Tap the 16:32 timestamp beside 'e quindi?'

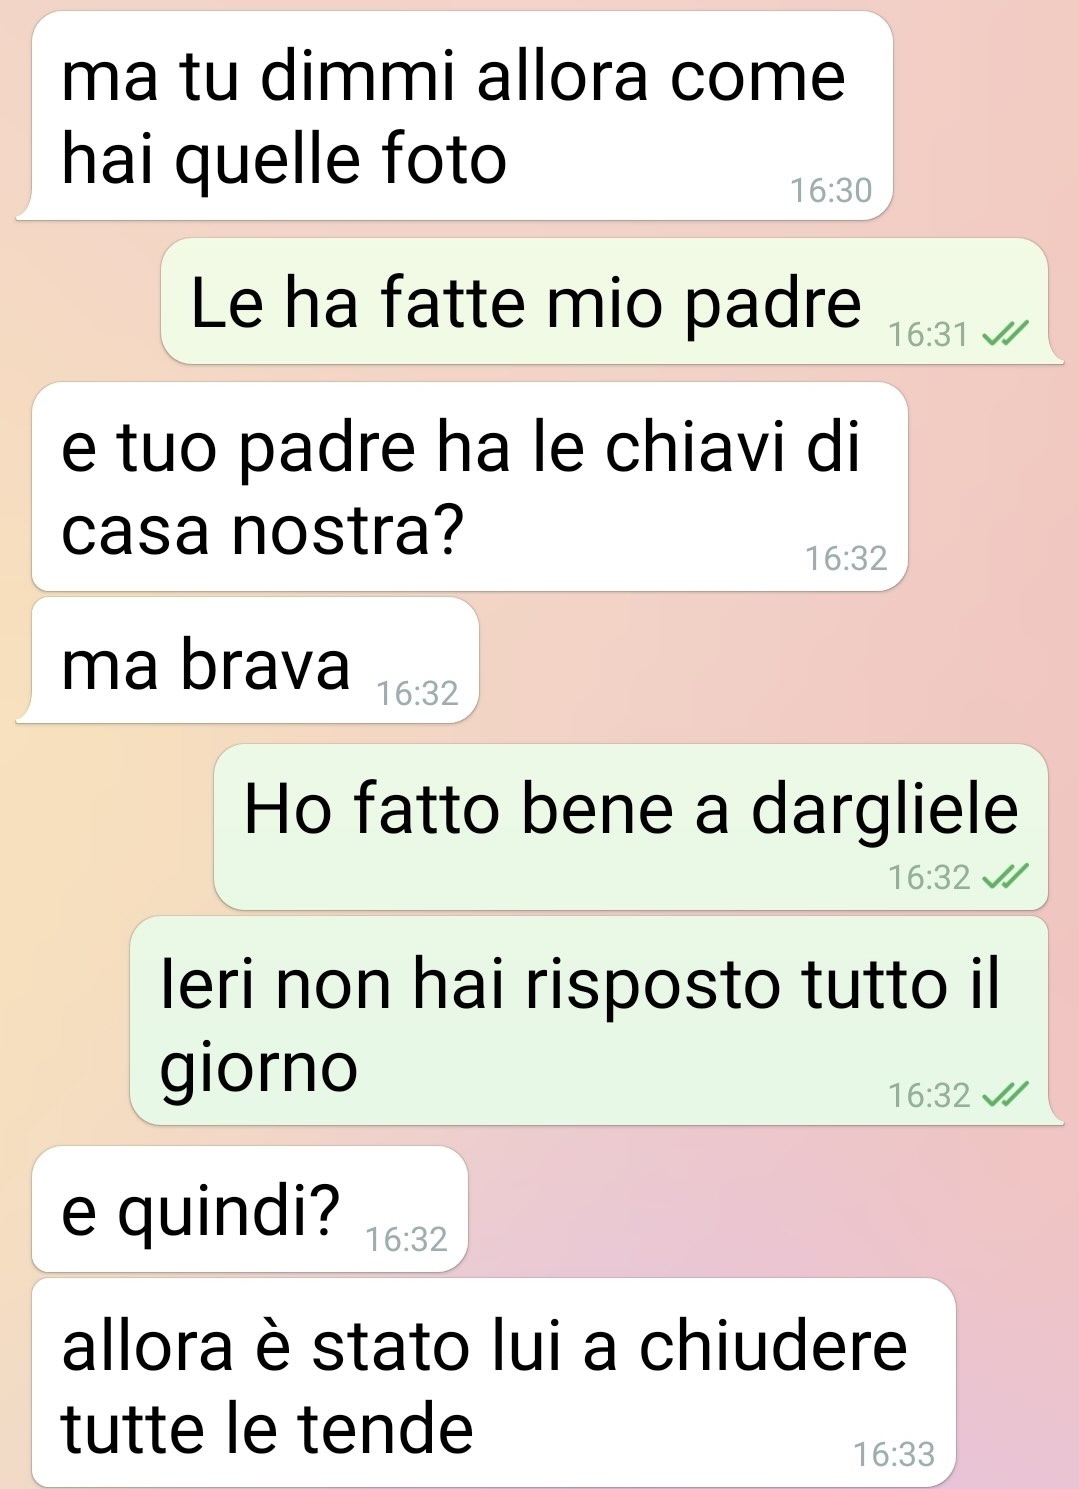pos(406,1240)
